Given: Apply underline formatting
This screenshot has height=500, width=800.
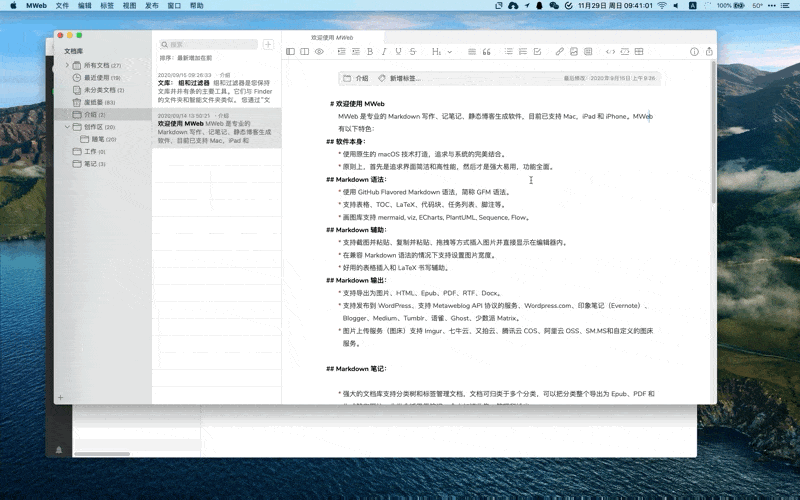Looking at the screenshot, I should pos(398,52).
